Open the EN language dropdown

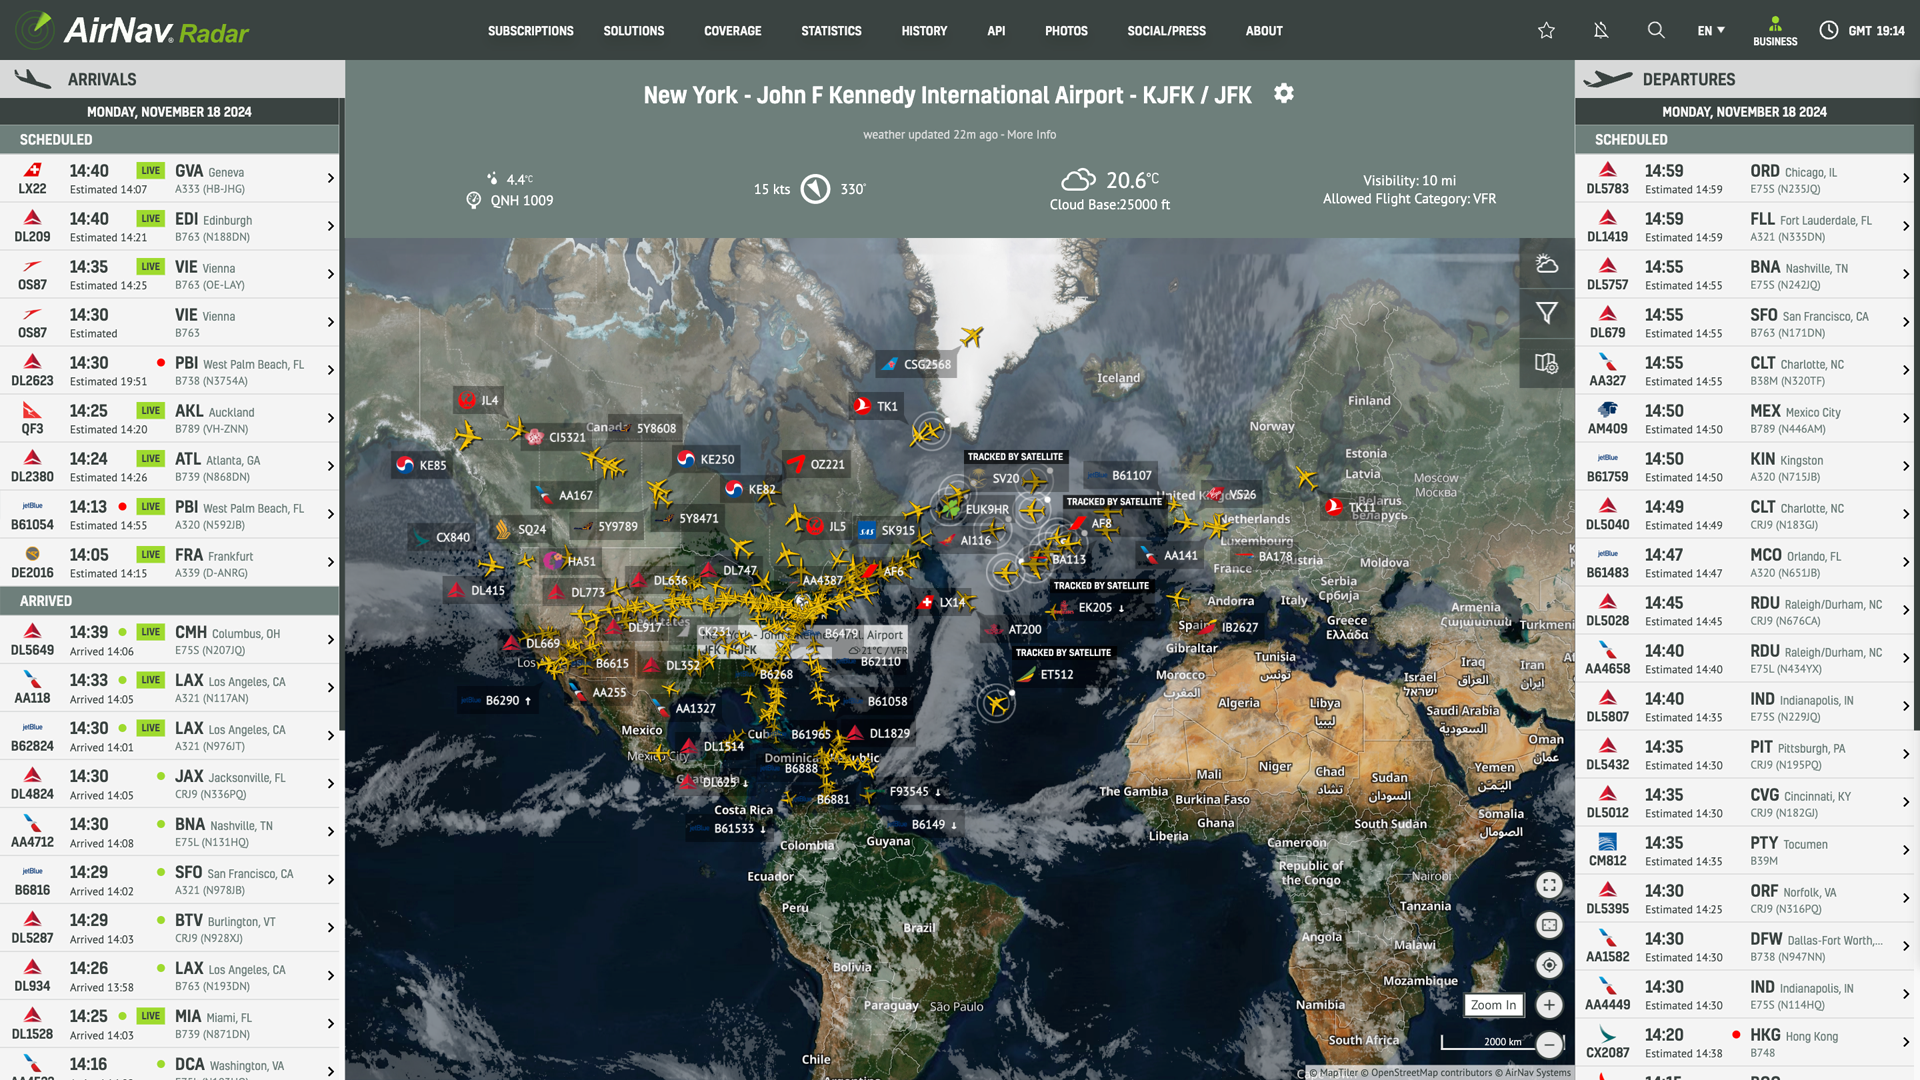[x=1711, y=31]
